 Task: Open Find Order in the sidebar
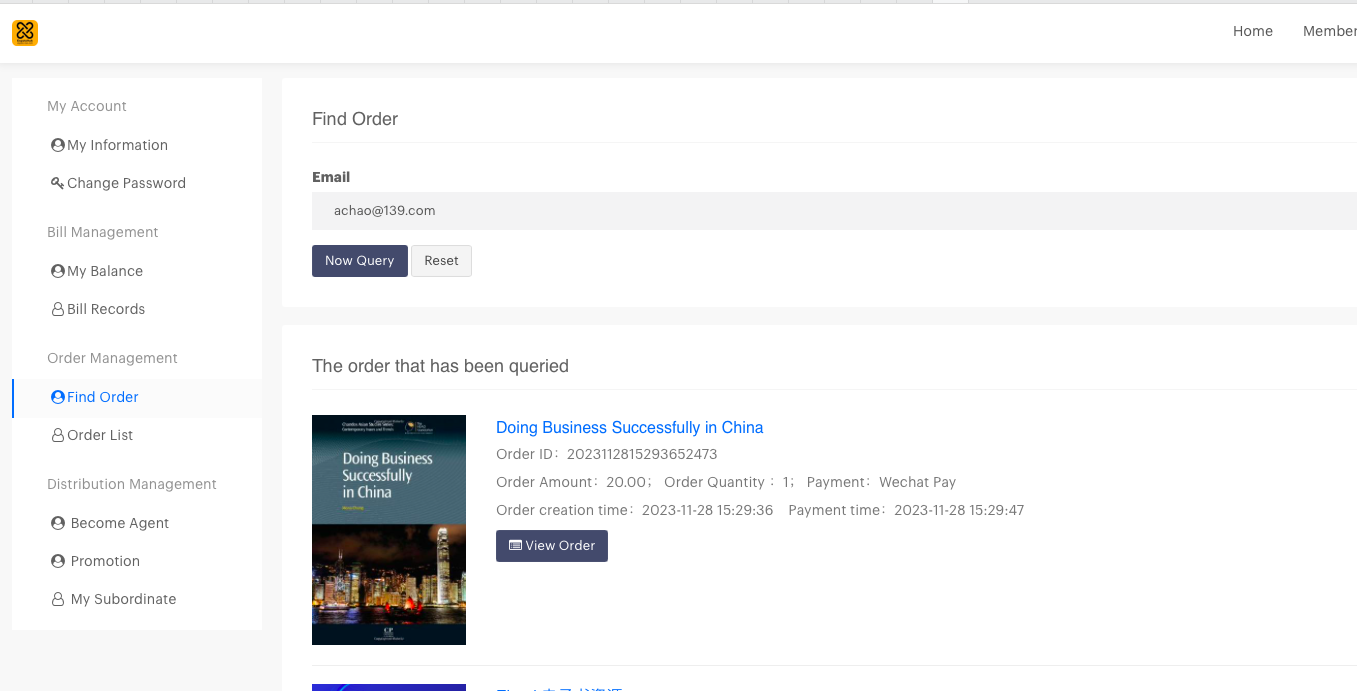click(102, 397)
